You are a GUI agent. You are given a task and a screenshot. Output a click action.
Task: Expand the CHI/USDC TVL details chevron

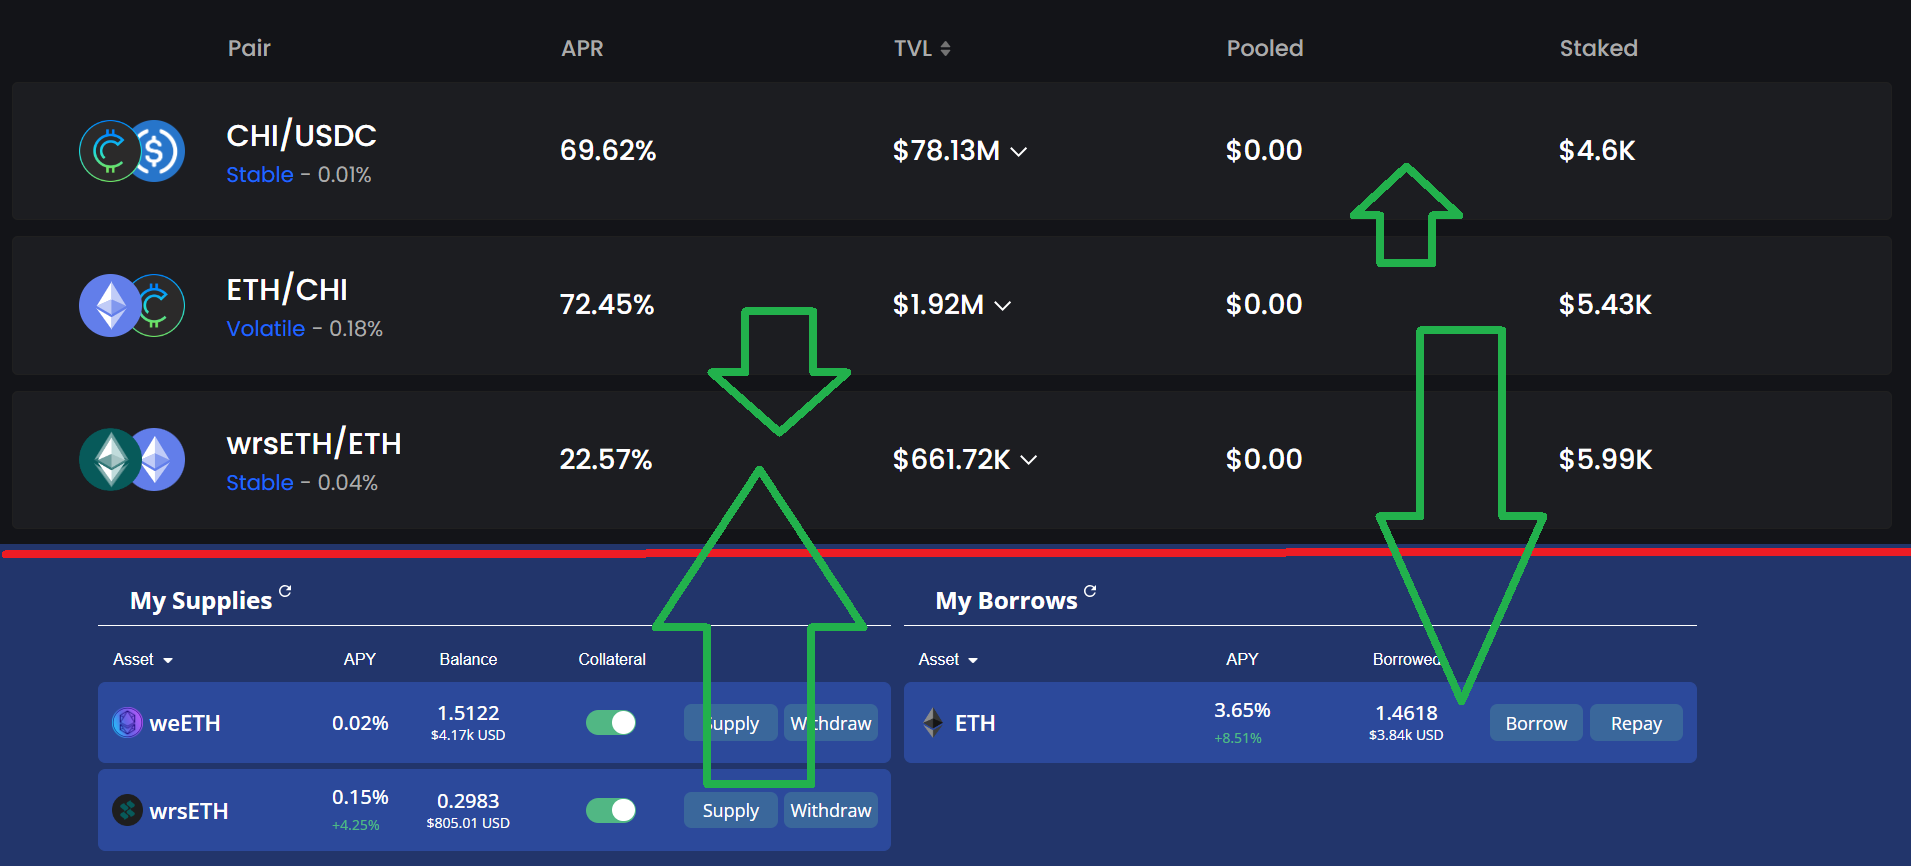(x=1019, y=152)
